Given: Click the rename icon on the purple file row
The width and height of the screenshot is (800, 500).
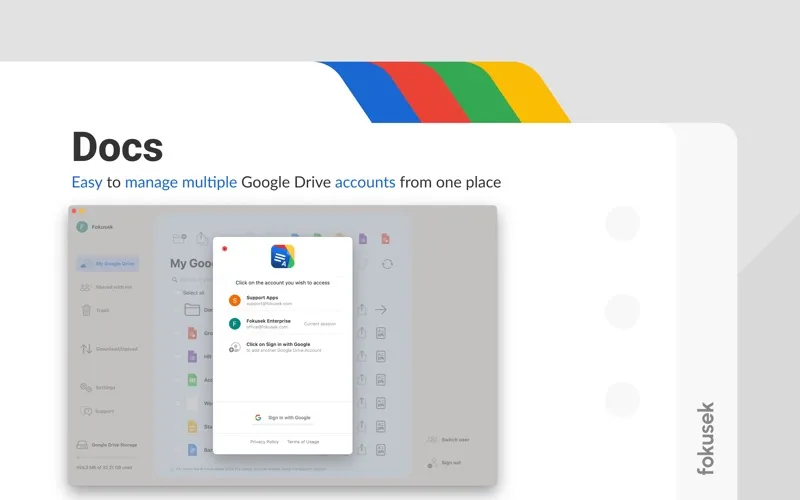Looking at the screenshot, I should click(x=381, y=356).
